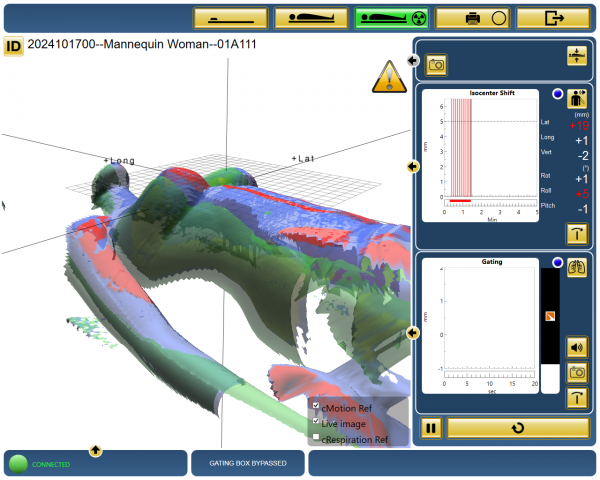Select the Pitch value -1
The height and width of the screenshot is (480, 600).
tap(583, 209)
